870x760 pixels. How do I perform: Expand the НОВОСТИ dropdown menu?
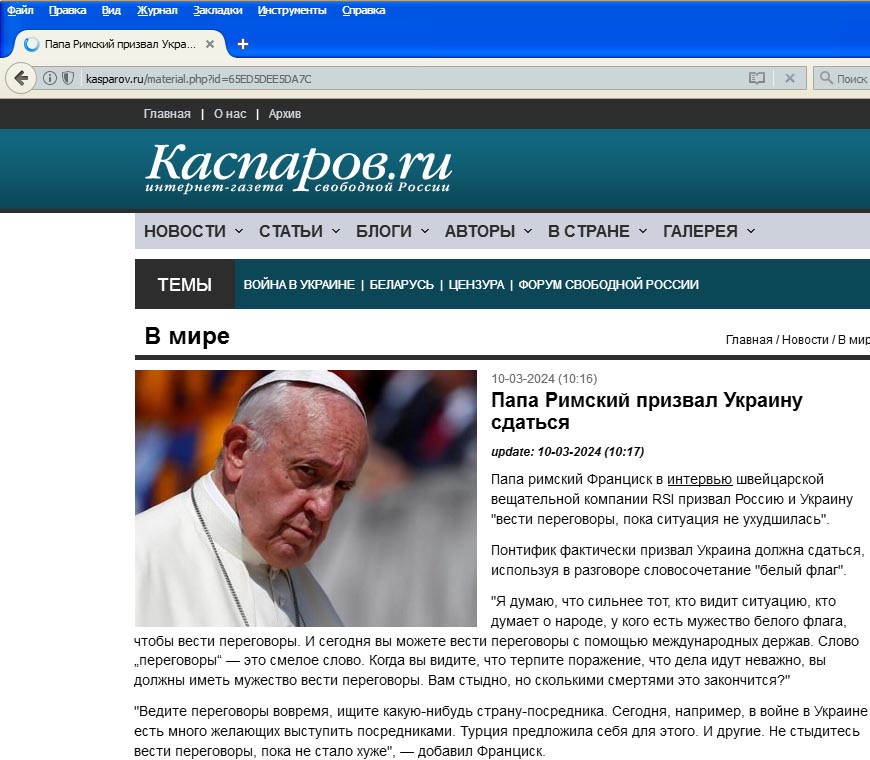tap(193, 231)
